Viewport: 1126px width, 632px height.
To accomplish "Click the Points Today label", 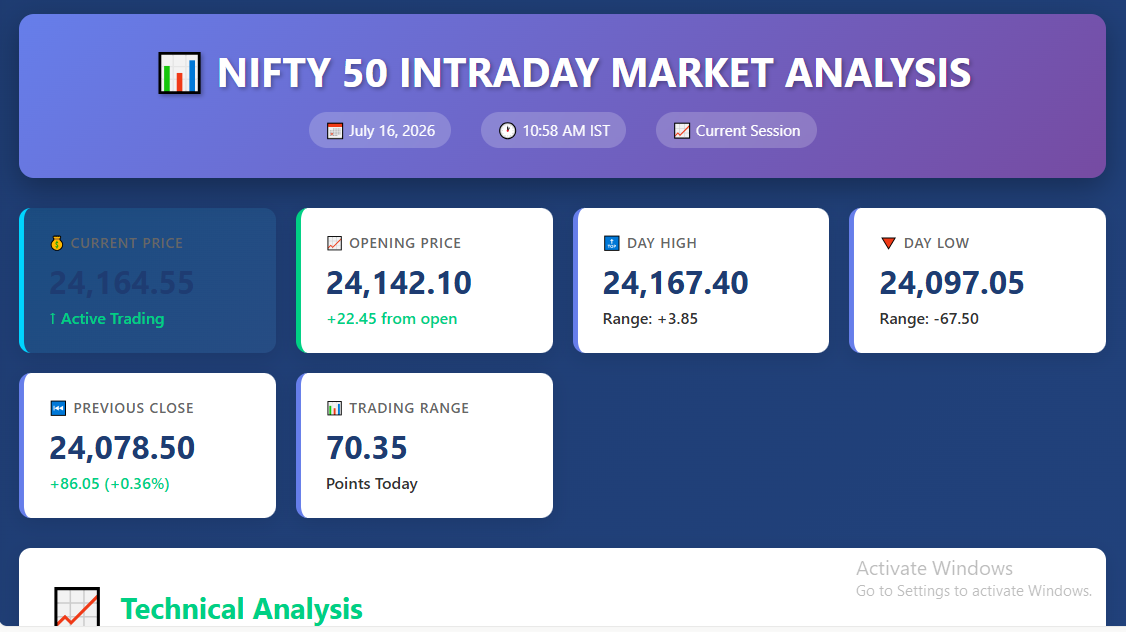I will [x=372, y=483].
